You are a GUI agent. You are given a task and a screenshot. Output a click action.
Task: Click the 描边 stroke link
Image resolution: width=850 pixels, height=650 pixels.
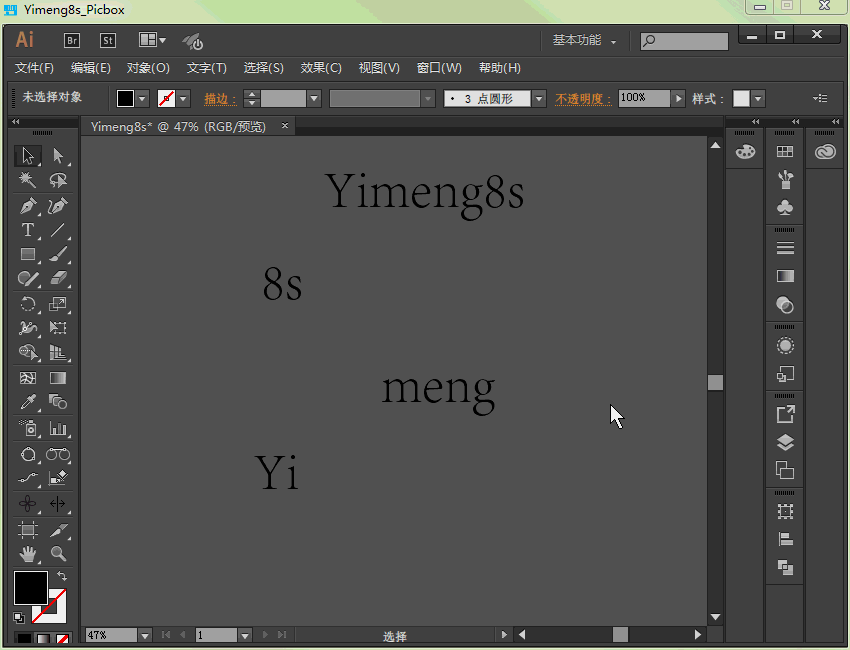click(219, 98)
